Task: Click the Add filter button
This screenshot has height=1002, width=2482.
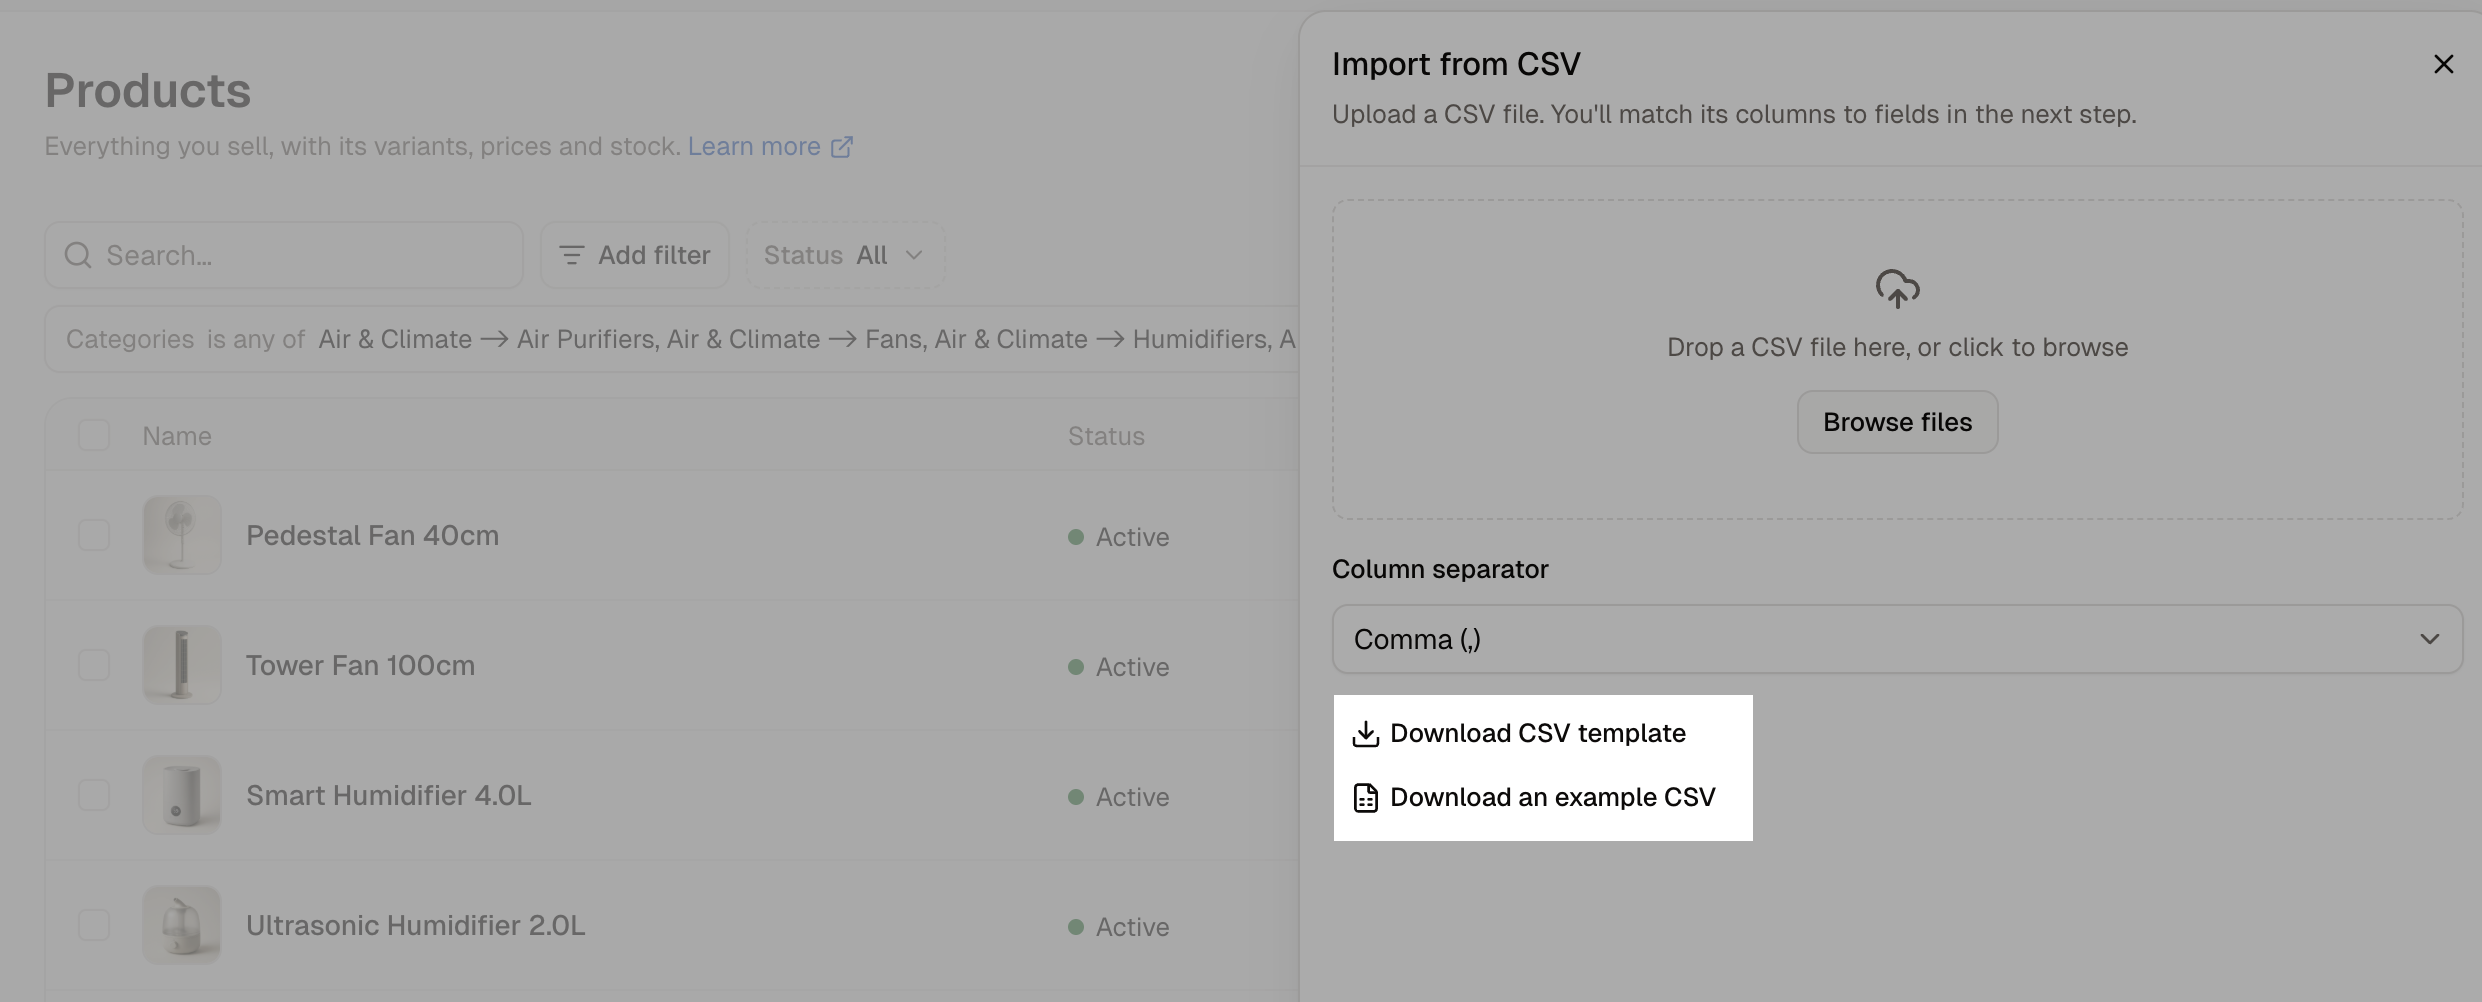Action: coord(635,255)
